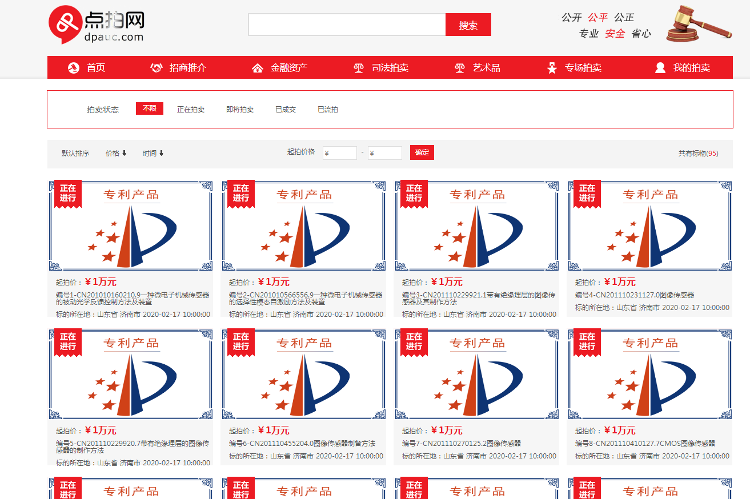Open thumbnail of patent 编号2-CN201010566556.9
This screenshot has width=750, height=499.
[304, 226]
